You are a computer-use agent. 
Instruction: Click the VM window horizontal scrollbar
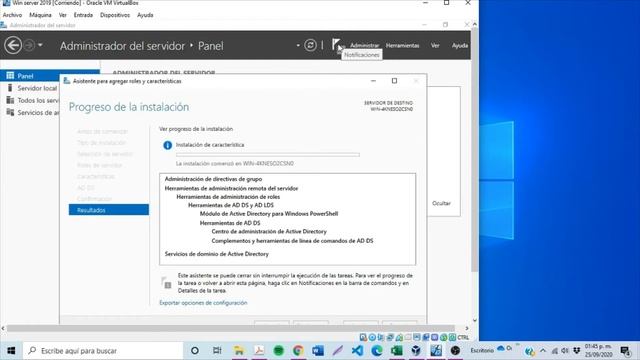coord(231,328)
